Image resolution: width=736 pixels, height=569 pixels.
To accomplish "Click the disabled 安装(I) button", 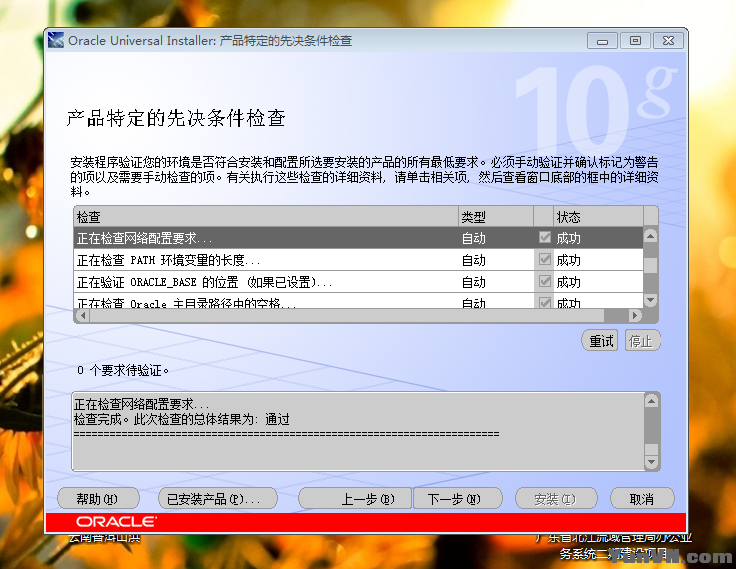I will click(x=556, y=499).
